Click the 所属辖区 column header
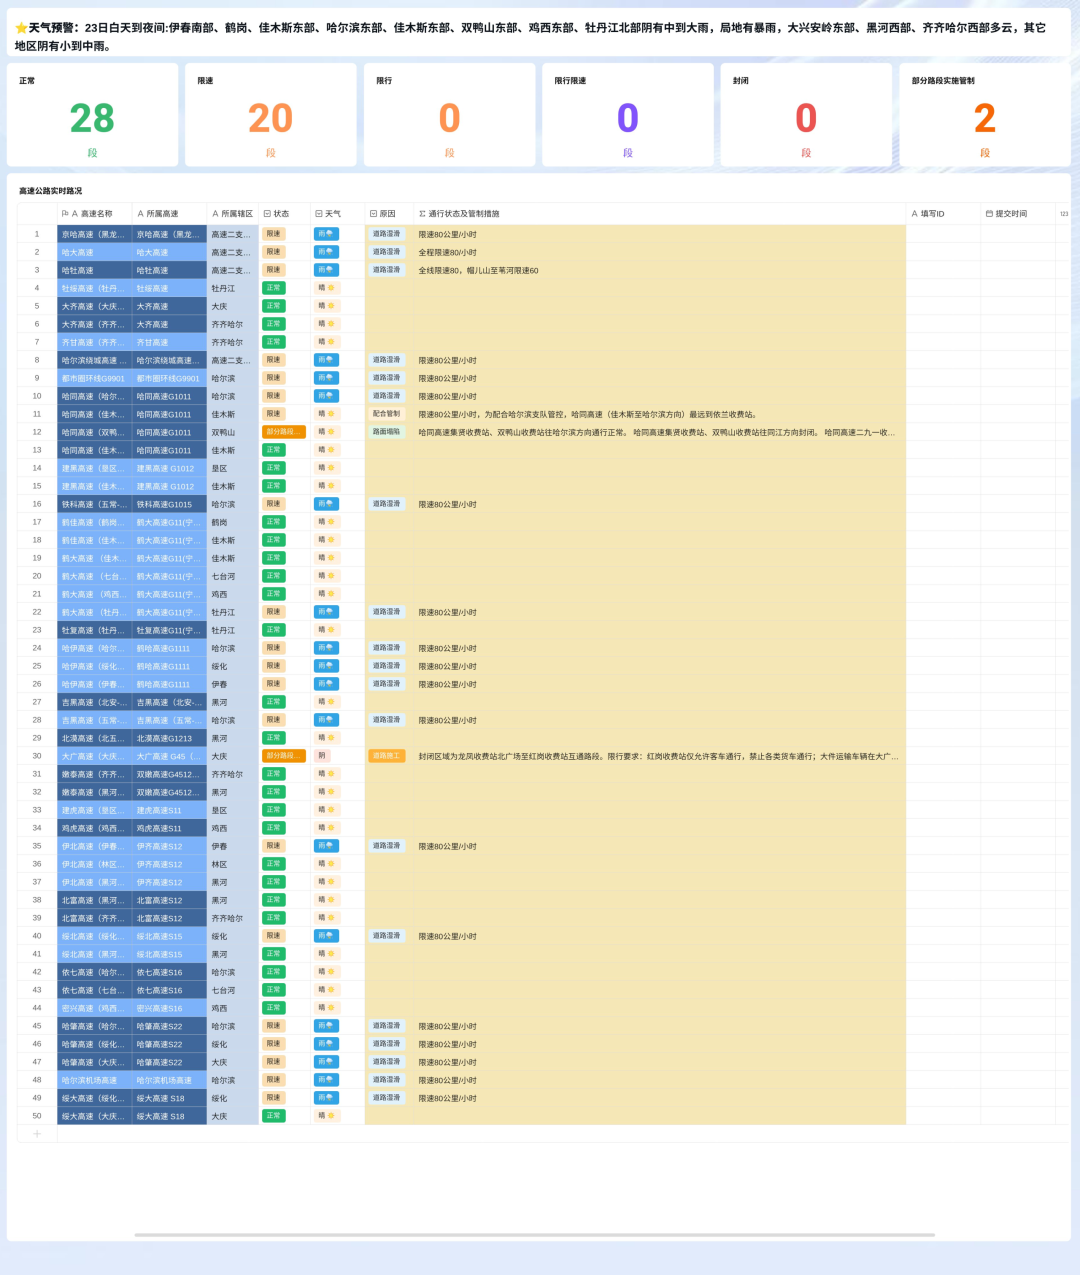Viewport: 1080px width, 1275px height. coord(232,214)
